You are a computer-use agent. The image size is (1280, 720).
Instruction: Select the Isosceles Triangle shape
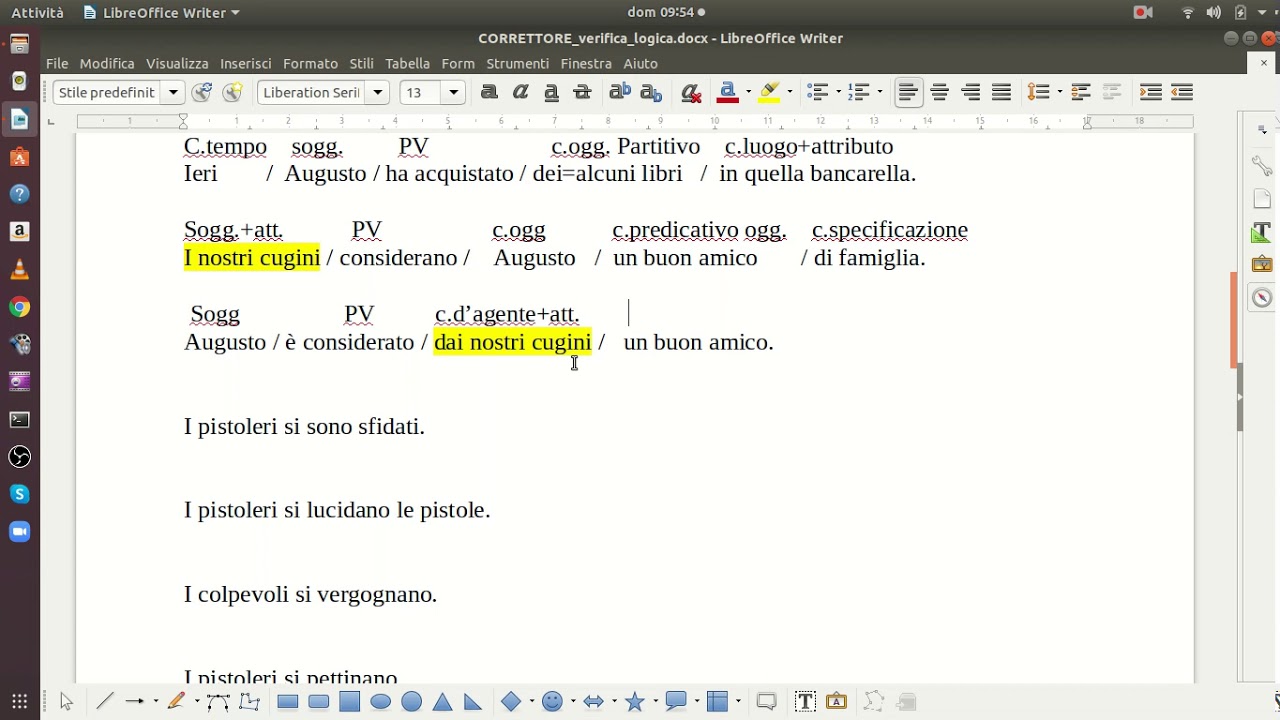(443, 701)
